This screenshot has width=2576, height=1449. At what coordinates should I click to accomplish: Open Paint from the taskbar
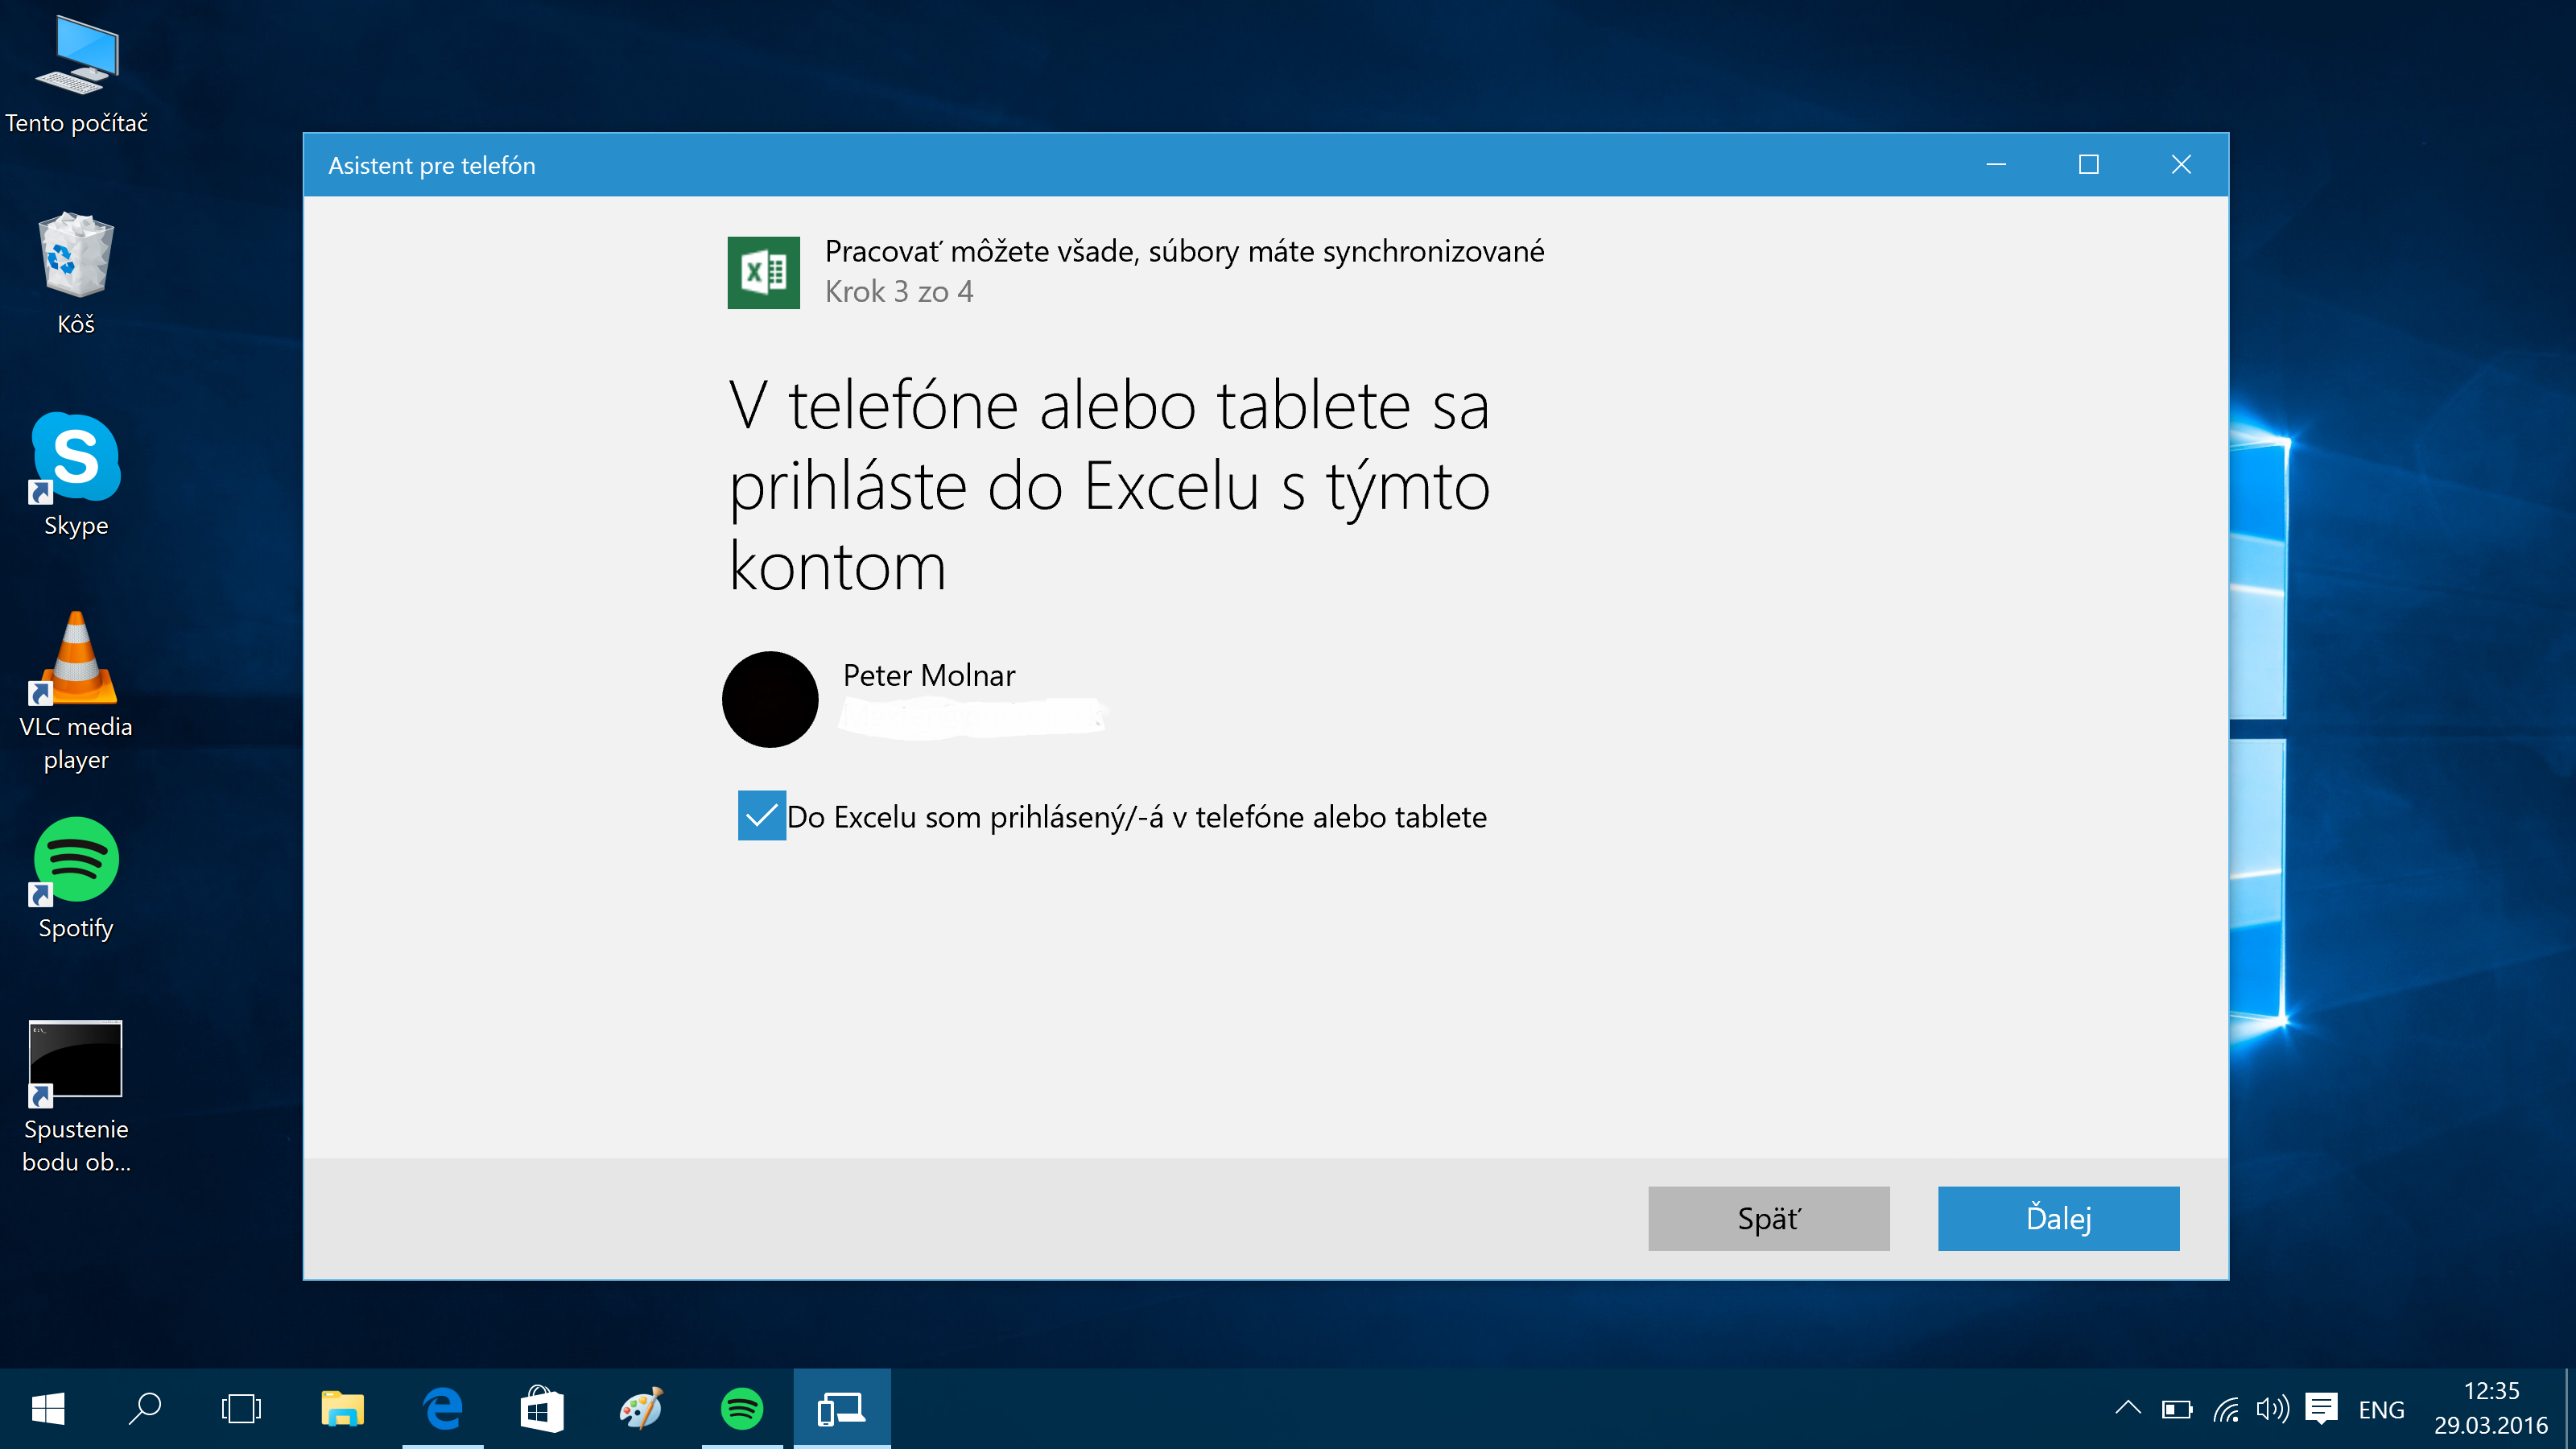tap(642, 1409)
